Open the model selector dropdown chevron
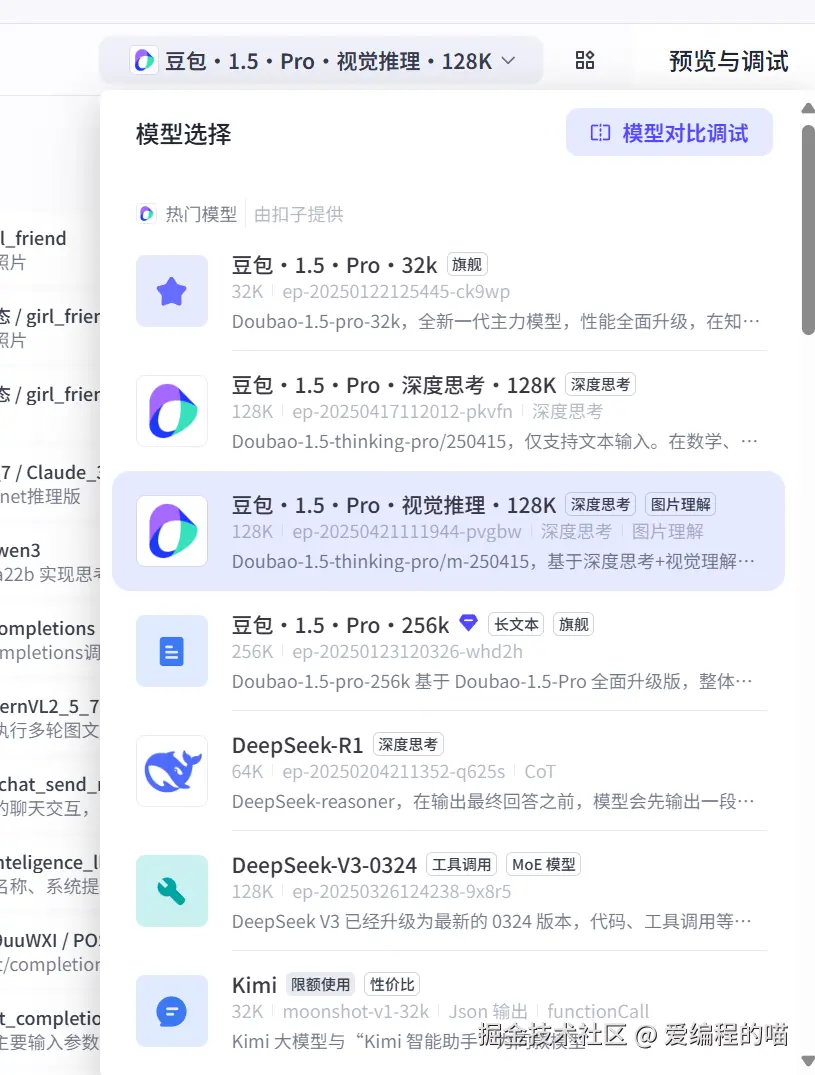Screen dimensions: 815x1075 [508, 61]
